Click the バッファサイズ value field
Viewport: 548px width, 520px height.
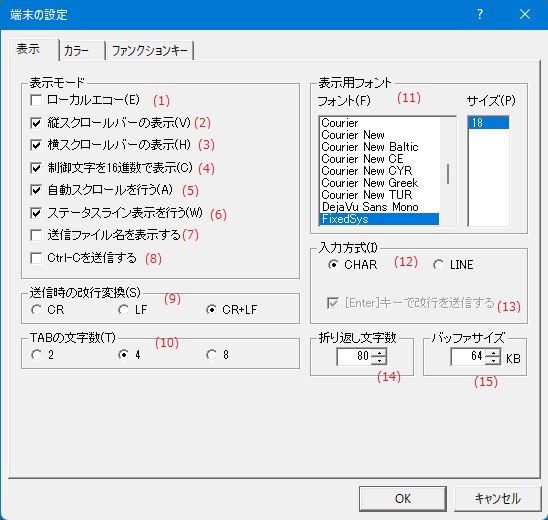468,356
